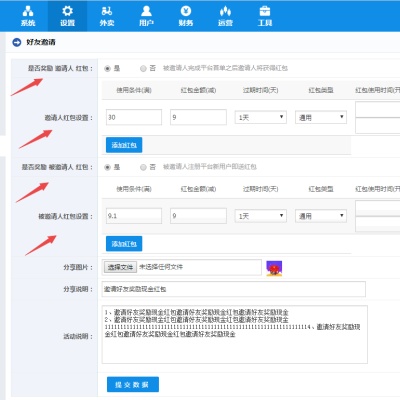400x400 pixels.
Task: Click upper 红包使用时间 field in 邀请人 row
Action: point(378,110)
